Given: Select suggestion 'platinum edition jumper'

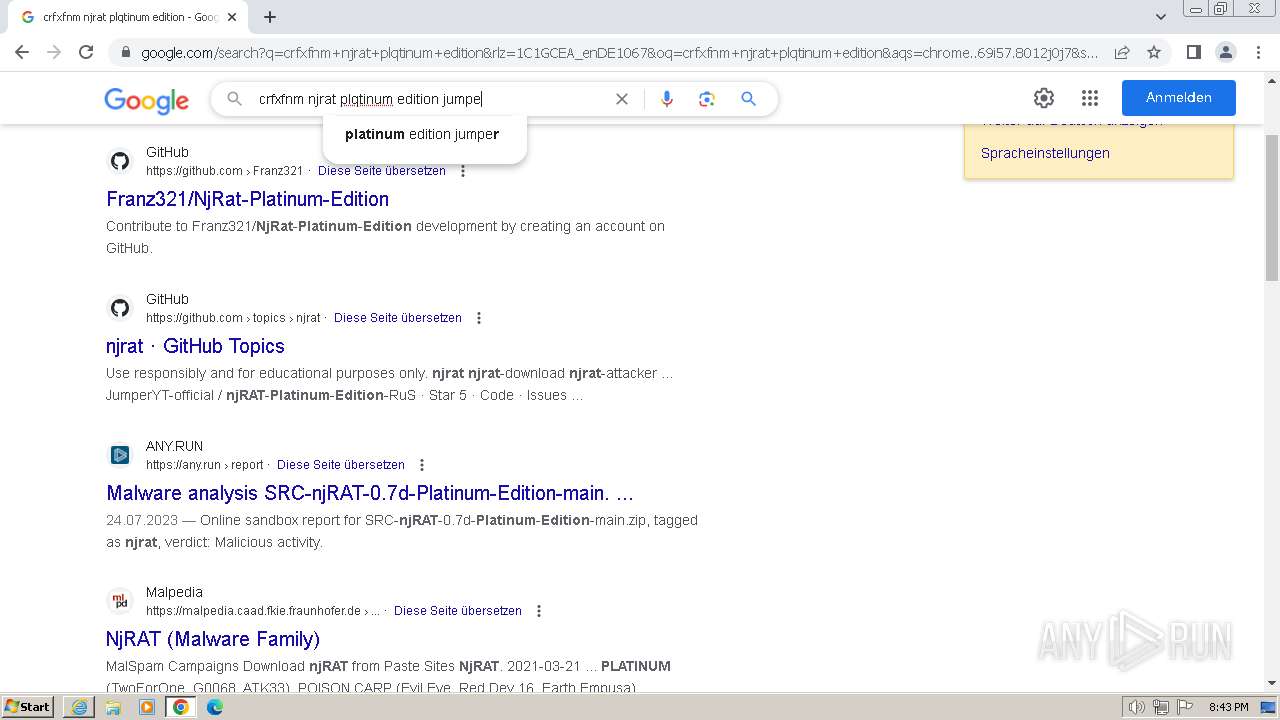Looking at the screenshot, I should 422,134.
